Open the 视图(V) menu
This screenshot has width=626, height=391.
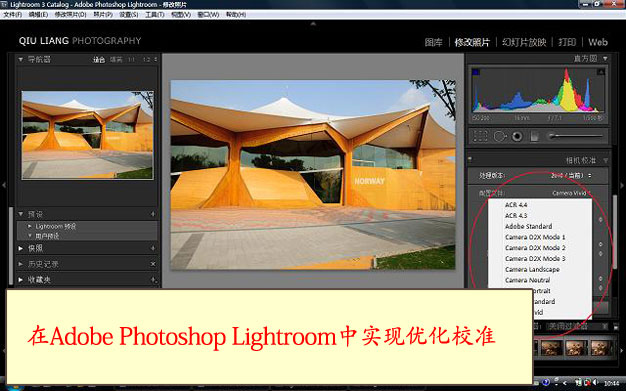181,14
